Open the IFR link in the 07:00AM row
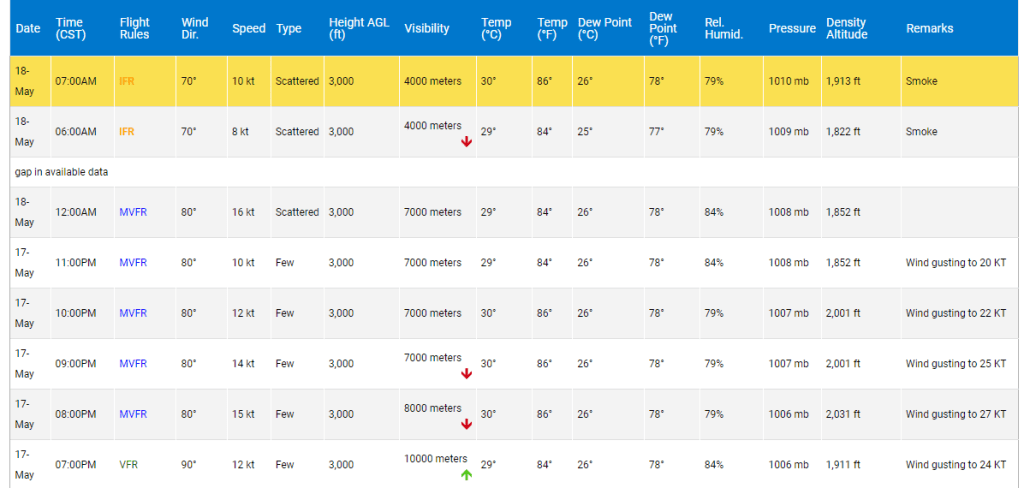1024x488 pixels. click(126, 81)
